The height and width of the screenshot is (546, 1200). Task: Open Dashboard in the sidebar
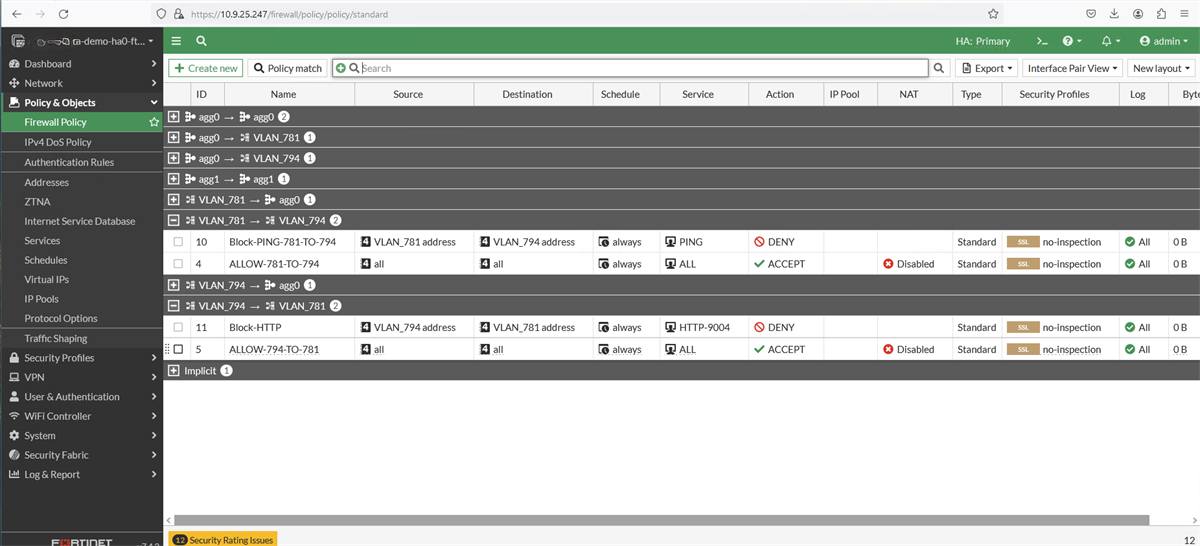point(81,63)
